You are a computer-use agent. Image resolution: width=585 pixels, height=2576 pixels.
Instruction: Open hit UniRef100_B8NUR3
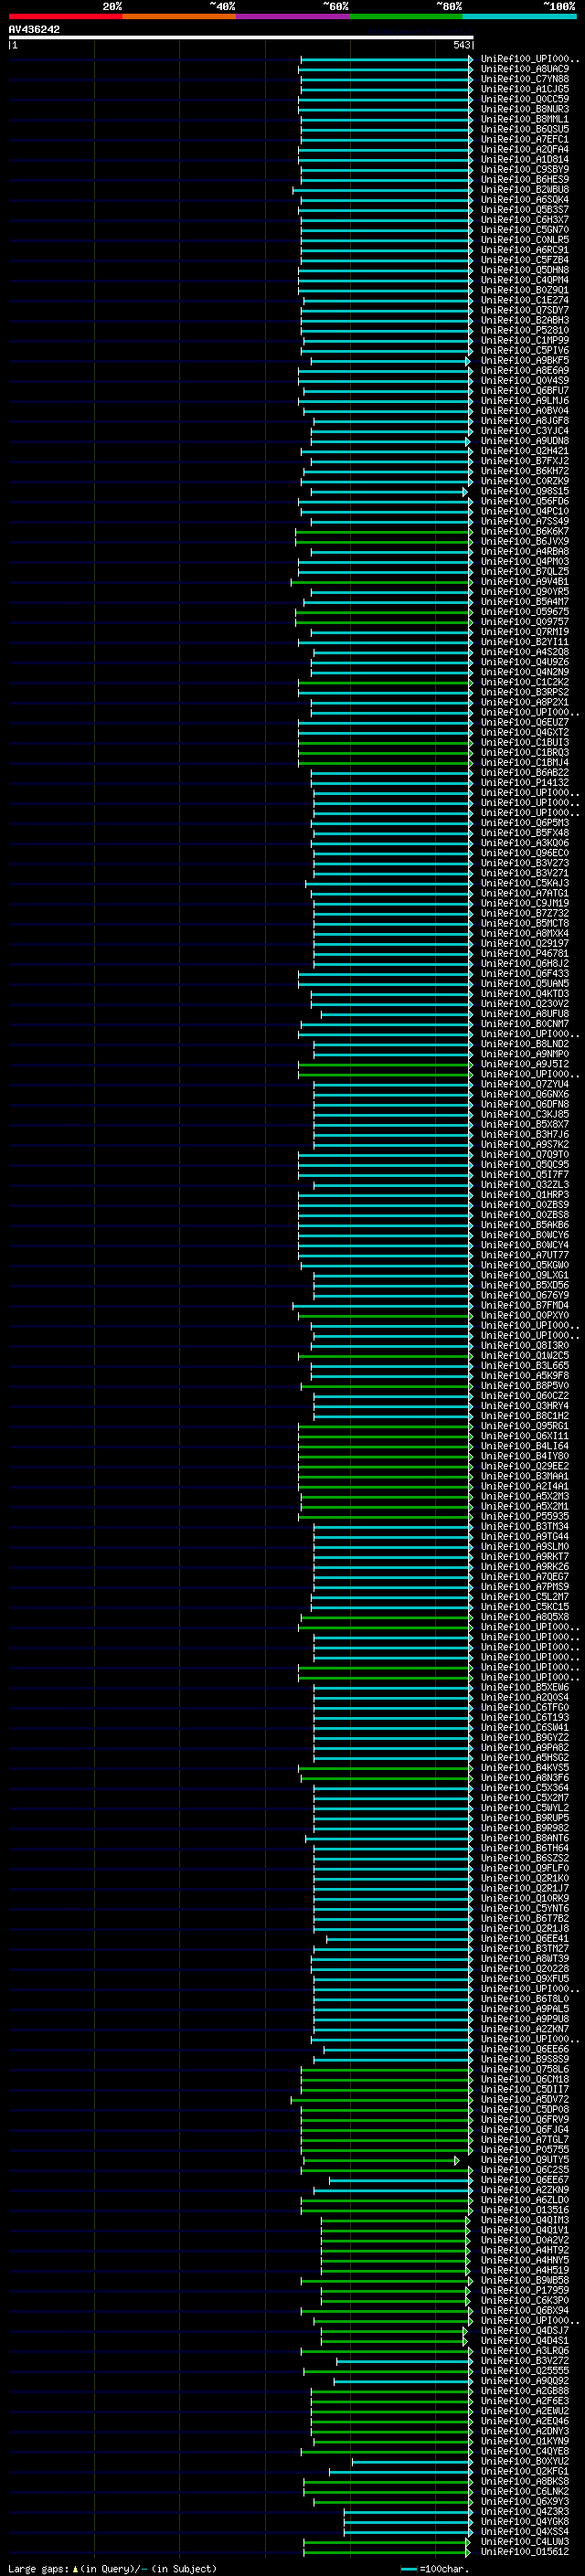(x=525, y=109)
